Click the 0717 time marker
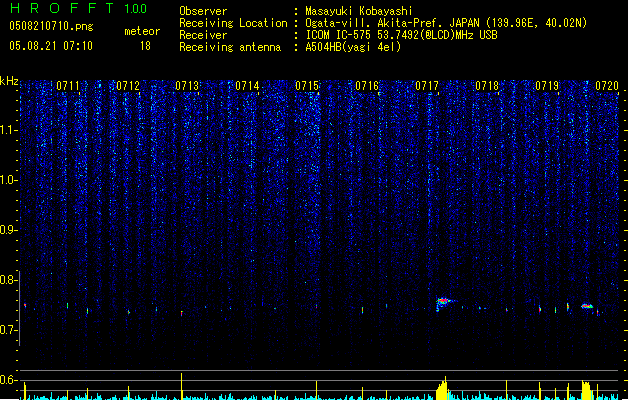The width and height of the screenshot is (629, 400). (427, 86)
